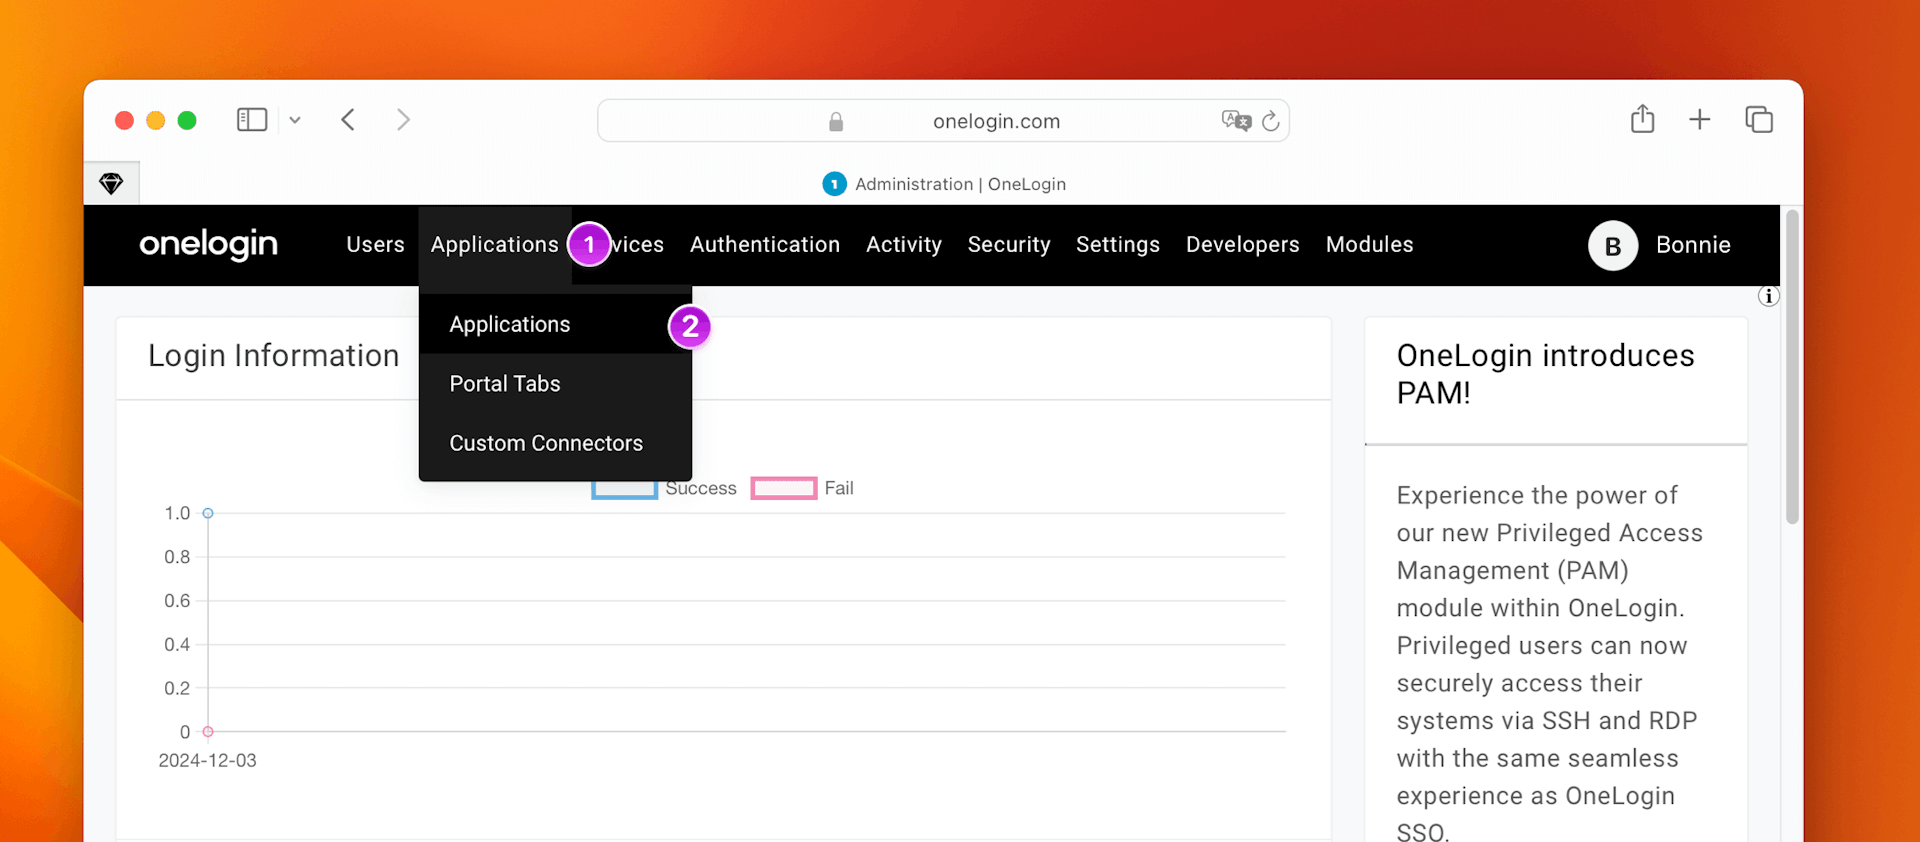
Task: Click the blue data point at 1.0
Action: 208,513
